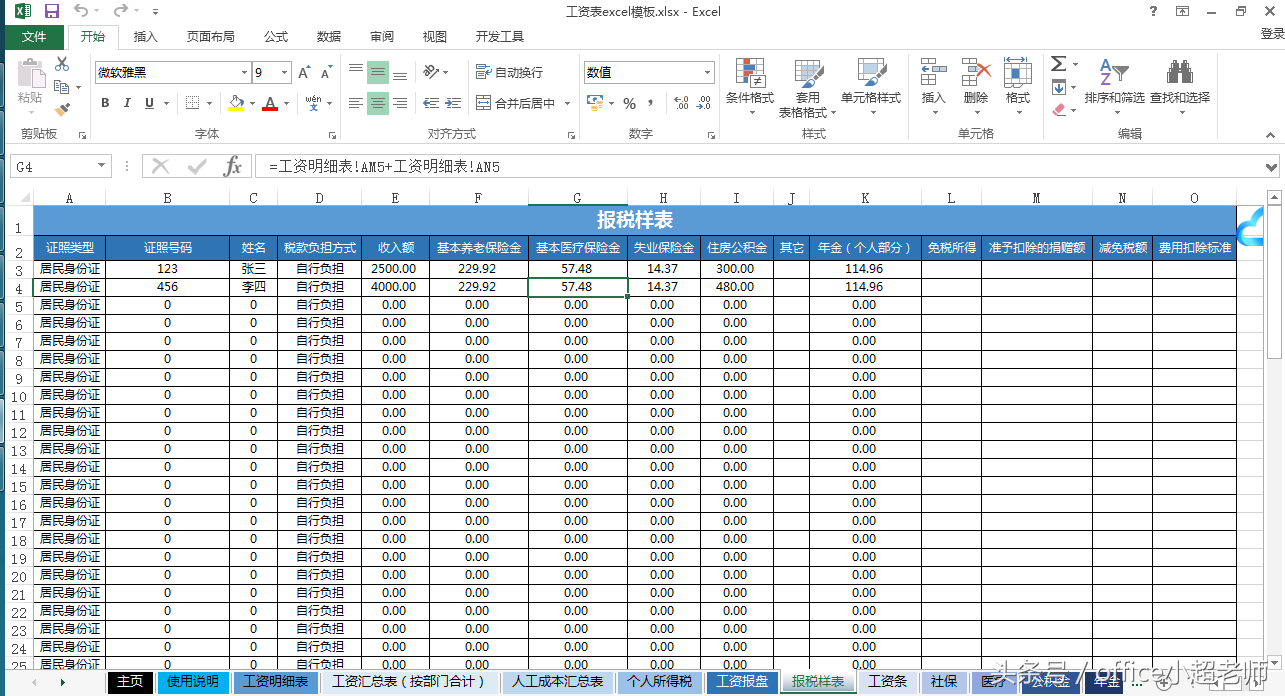Toggle underline formatting
The width and height of the screenshot is (1285, 696).
coord(149,103)
